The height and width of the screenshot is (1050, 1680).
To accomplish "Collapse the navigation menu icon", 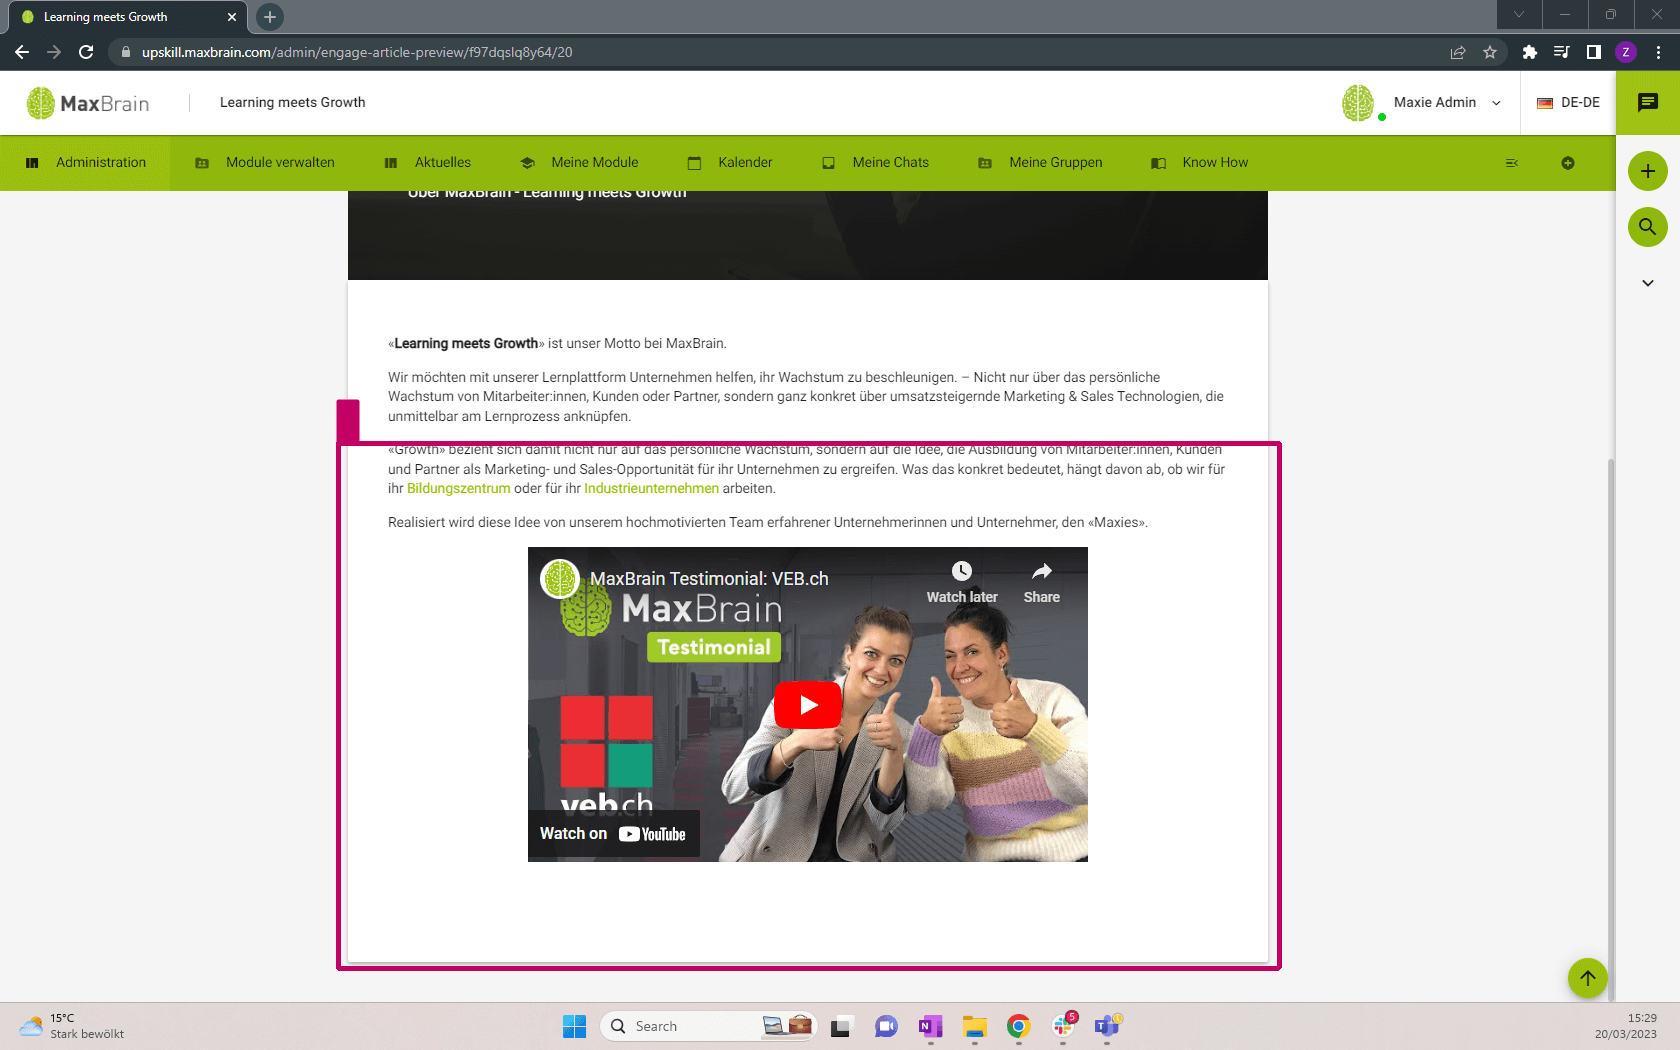I will pos(1512,163).
